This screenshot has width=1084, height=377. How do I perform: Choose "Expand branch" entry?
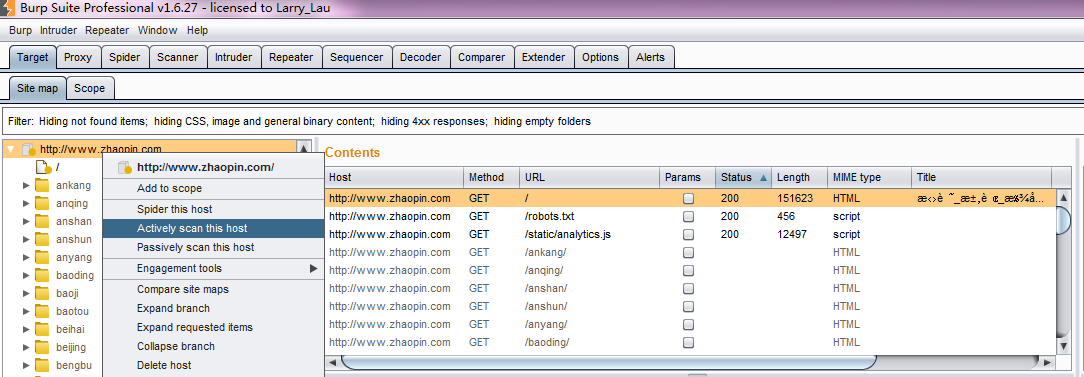(213, 309)
